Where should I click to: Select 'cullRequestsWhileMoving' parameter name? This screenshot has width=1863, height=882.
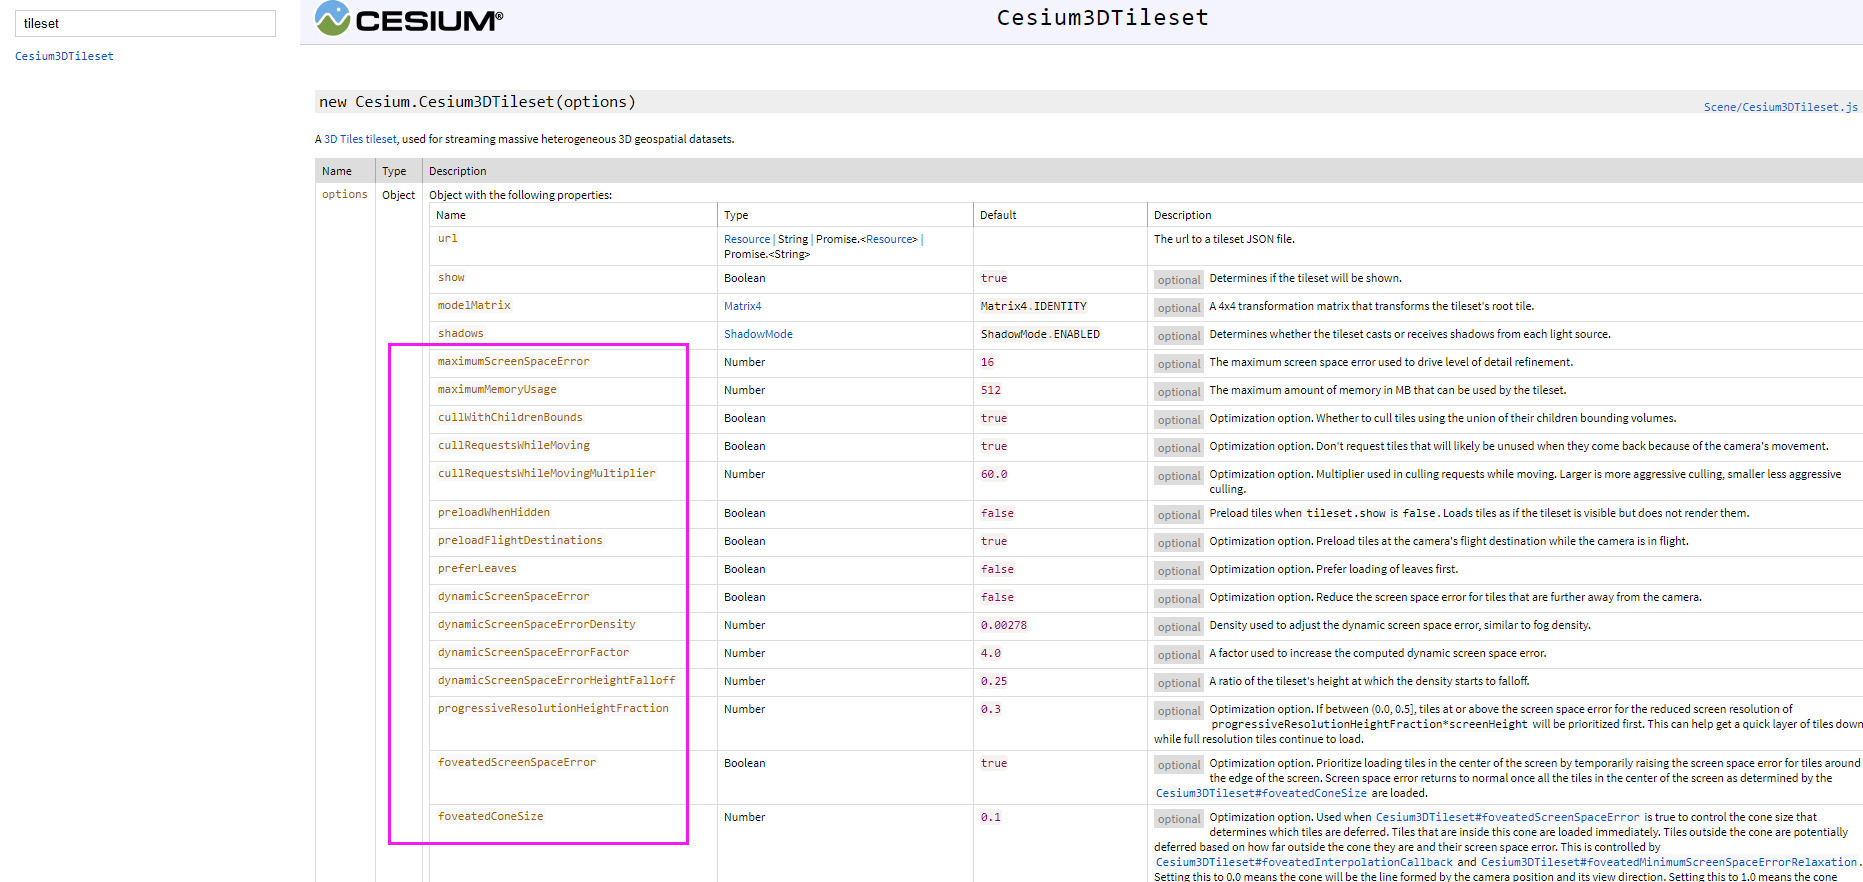point(513,445)
